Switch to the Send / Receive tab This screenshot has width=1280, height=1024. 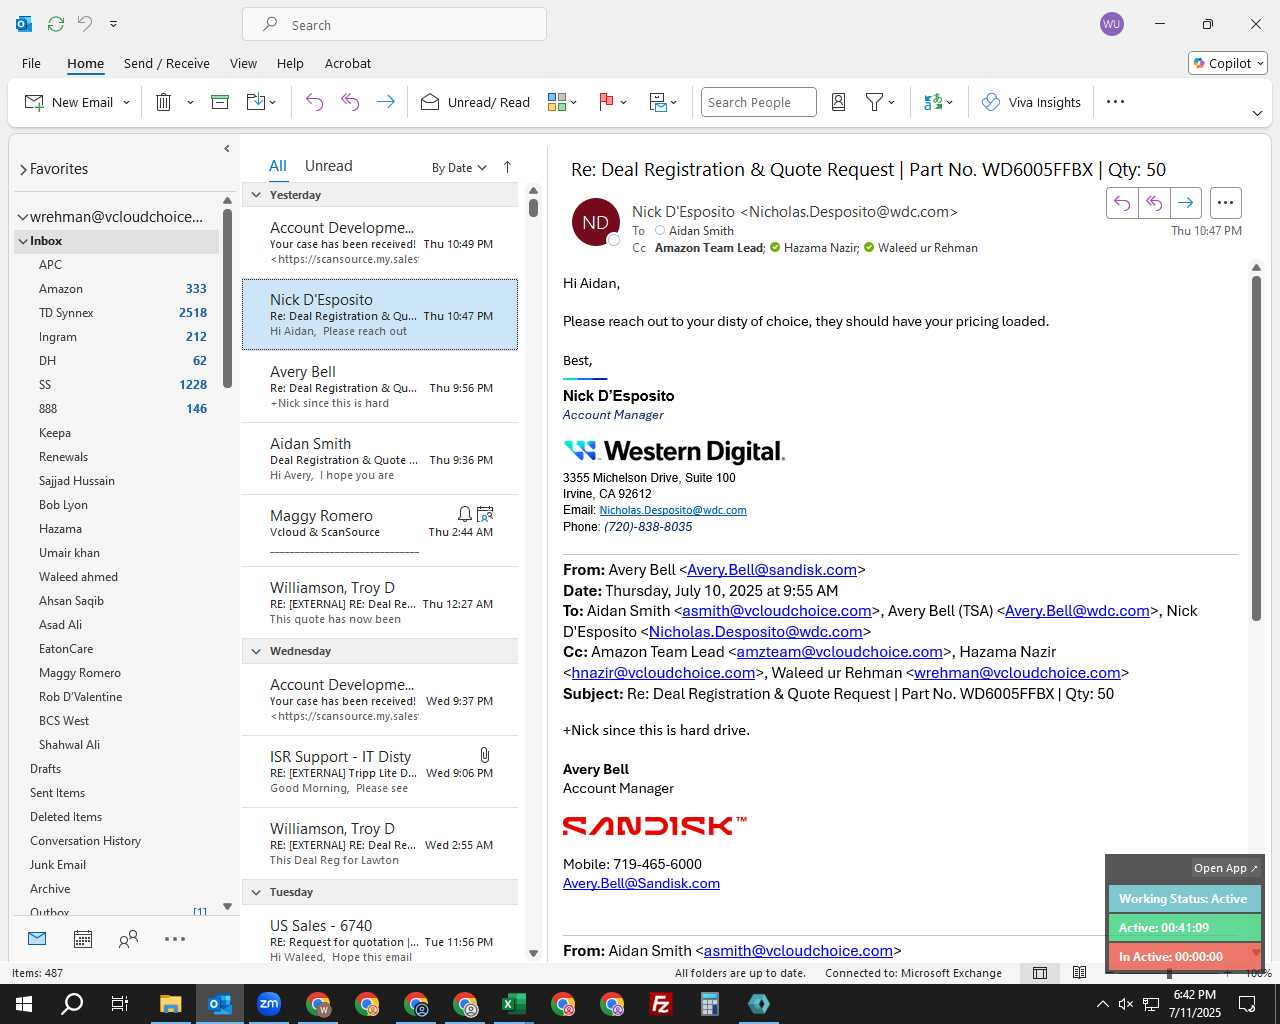[167, 63]
